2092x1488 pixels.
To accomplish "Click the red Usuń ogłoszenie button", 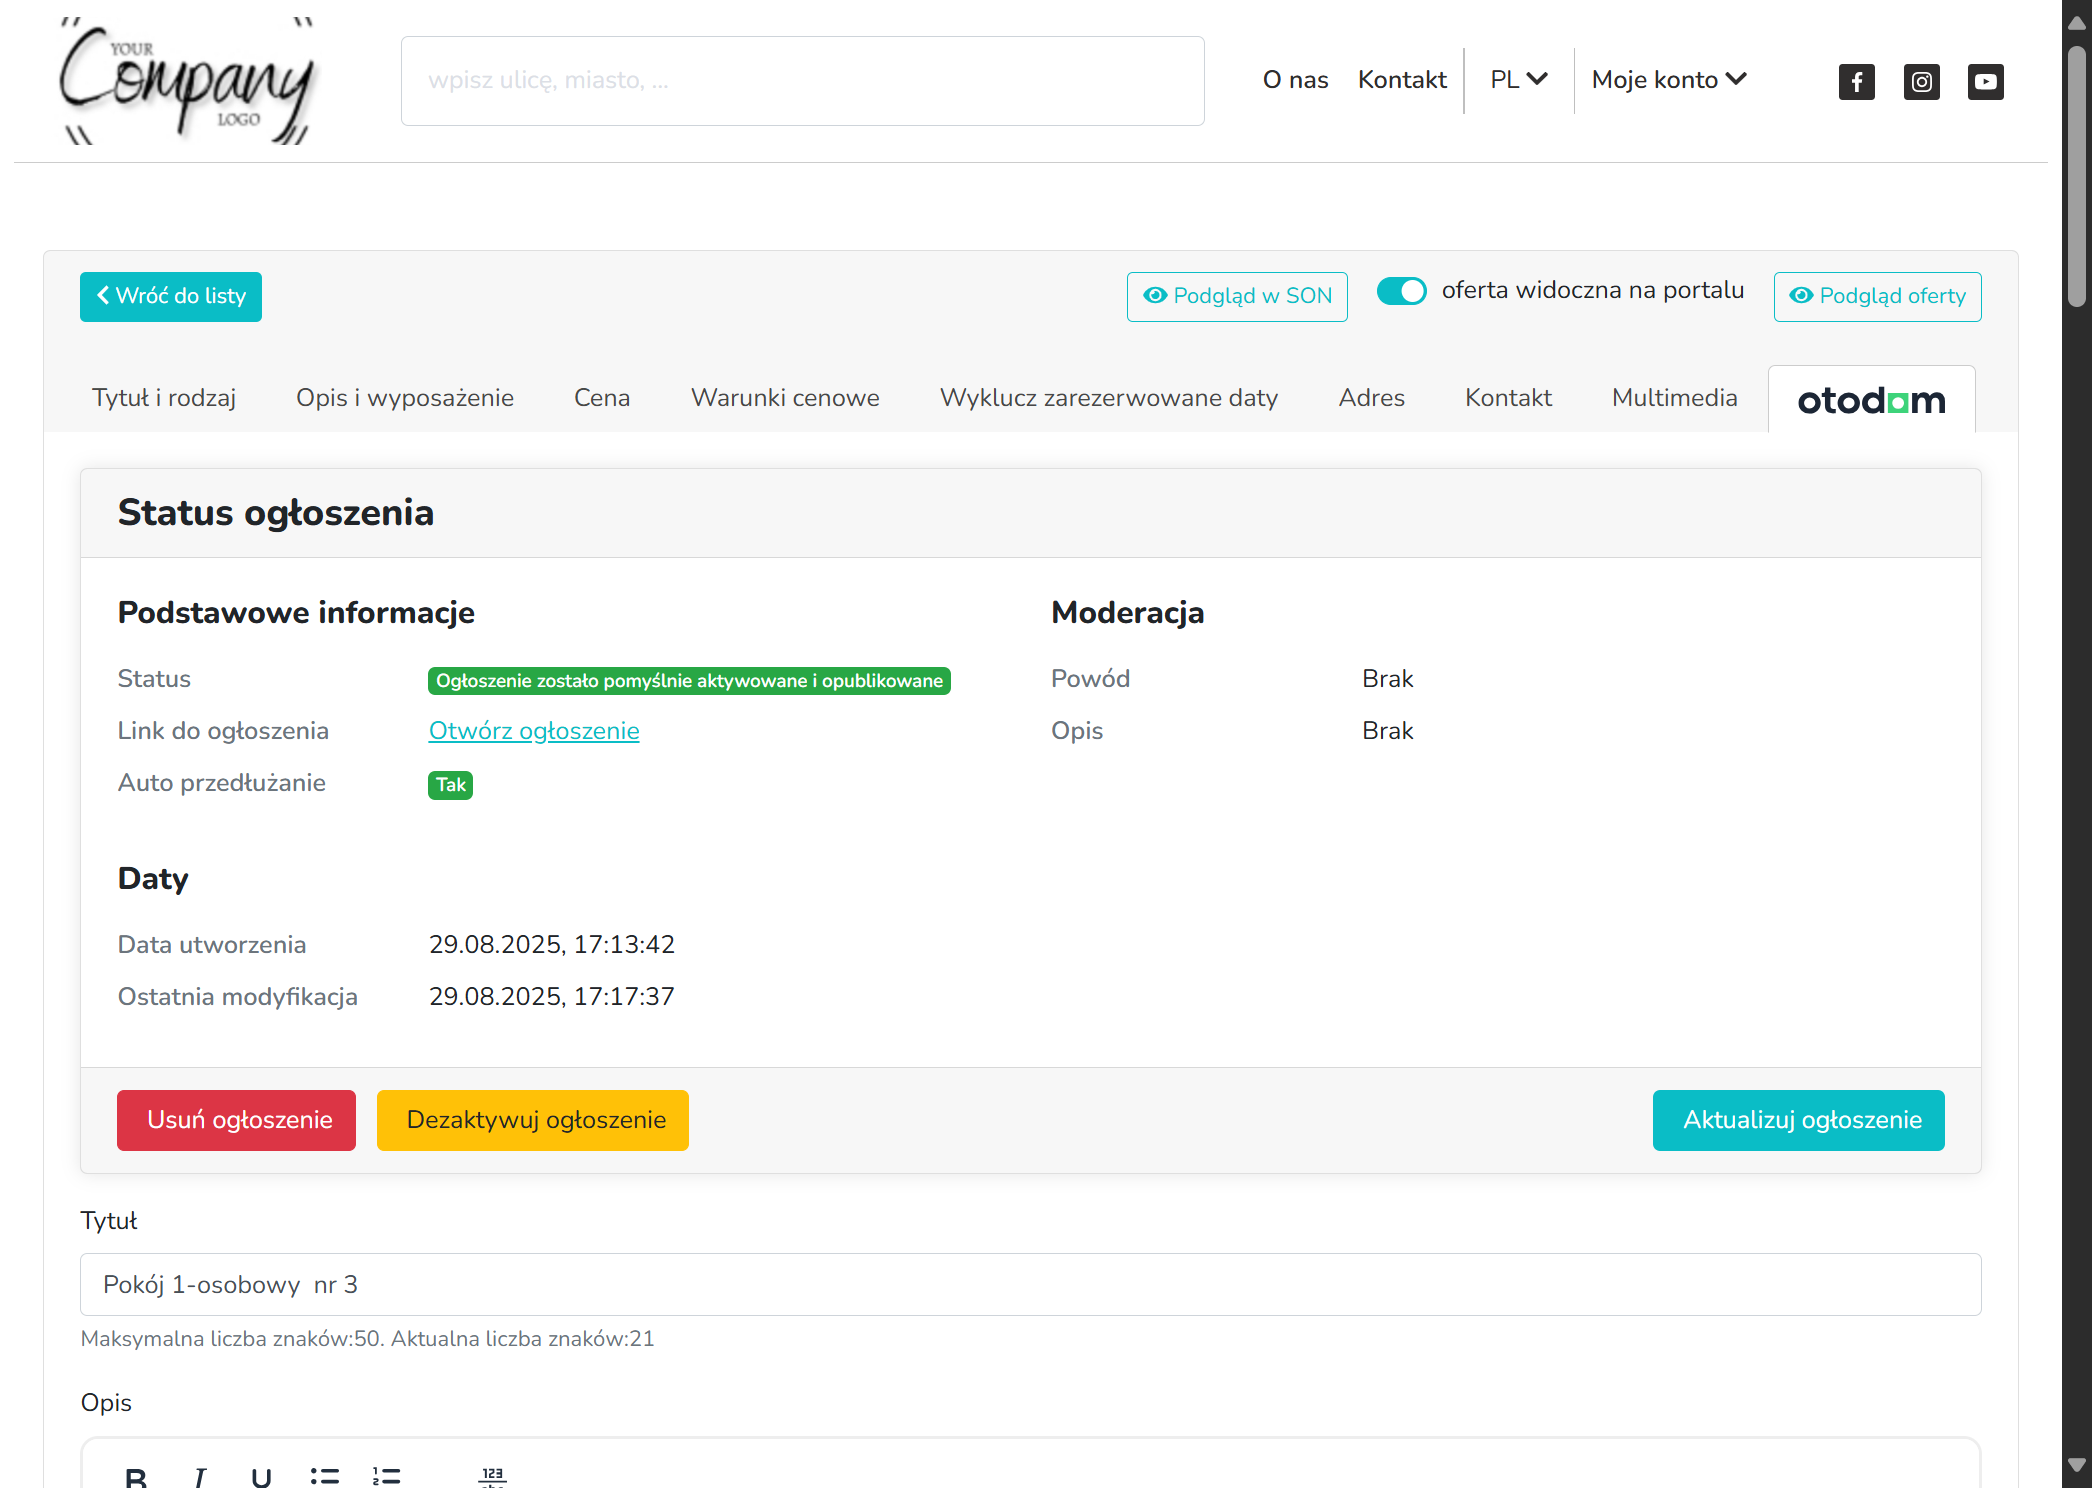I will (236, 1120).
